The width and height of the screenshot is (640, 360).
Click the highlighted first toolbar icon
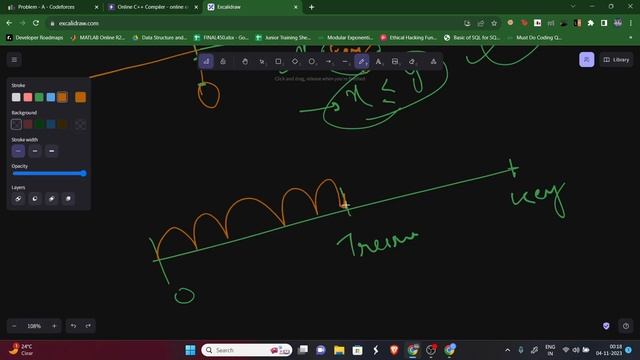point(206,62)
